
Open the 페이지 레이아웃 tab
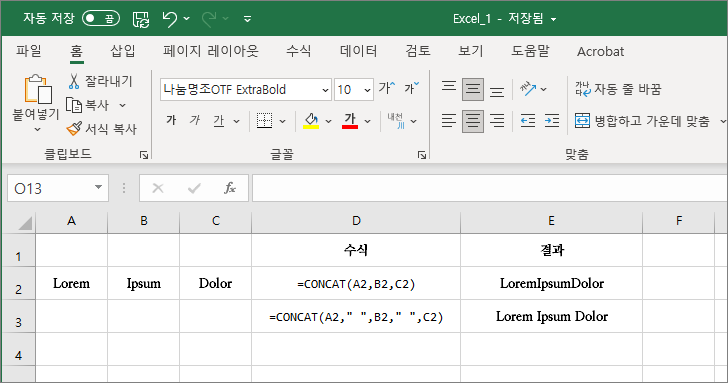211,51
